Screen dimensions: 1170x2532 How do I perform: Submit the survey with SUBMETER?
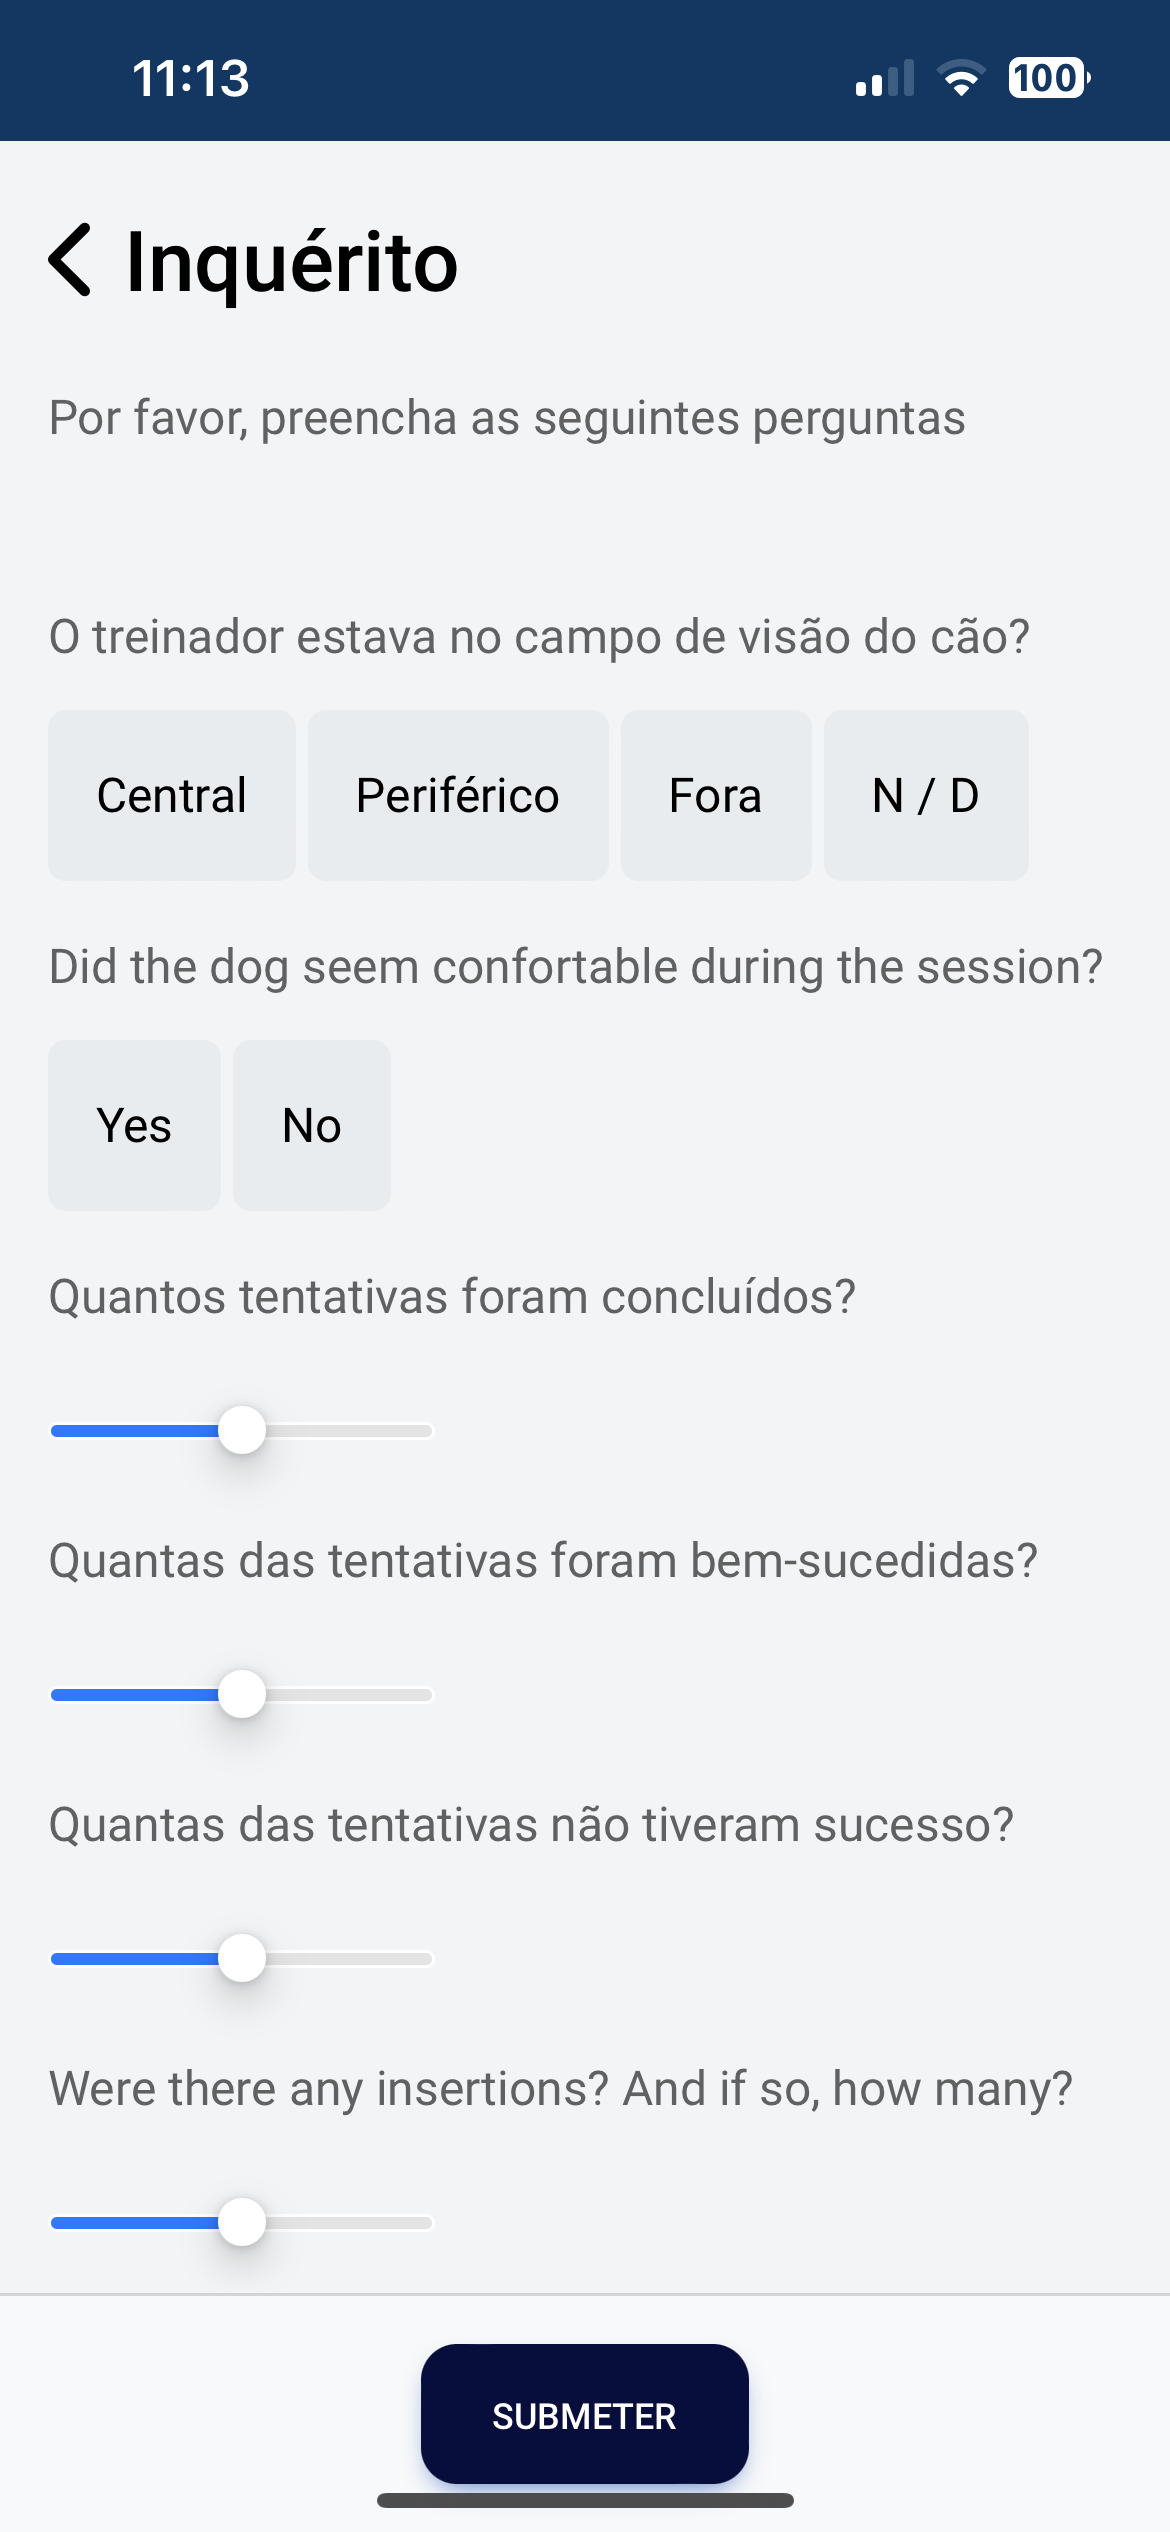585,2415
